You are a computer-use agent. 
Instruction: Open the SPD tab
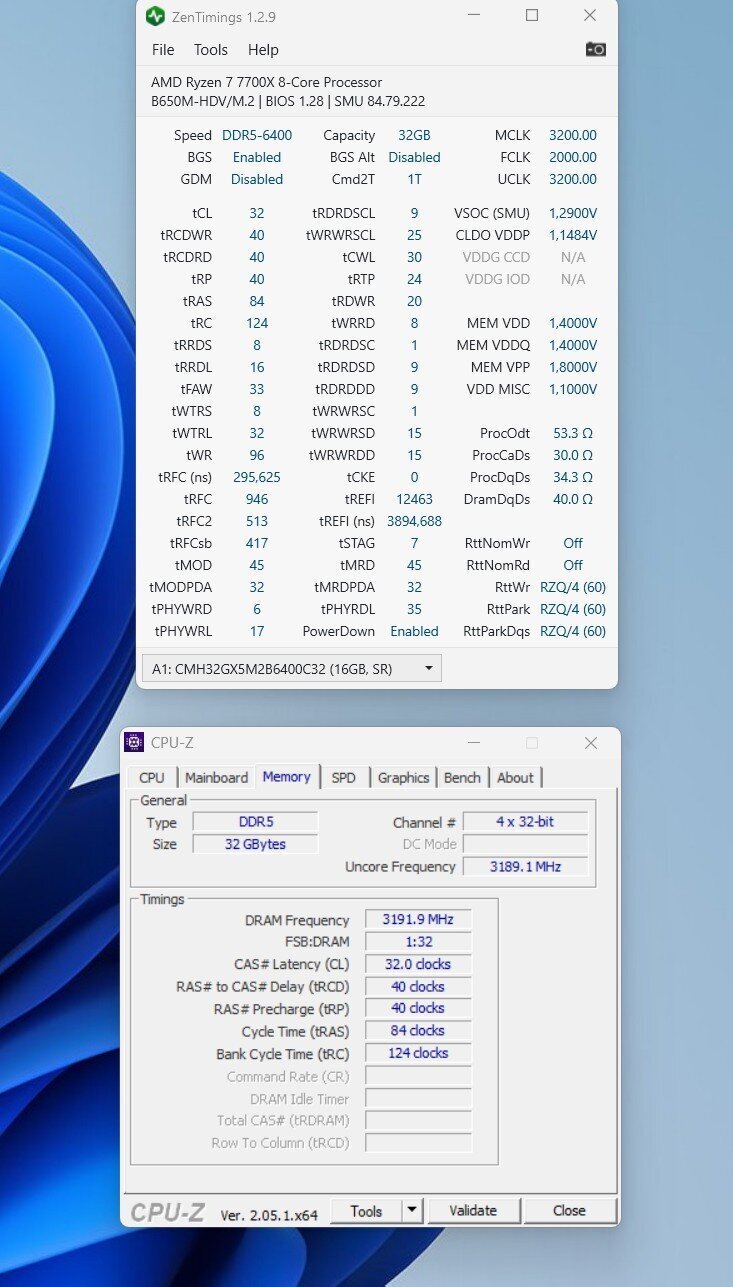(x=343, y=778)
